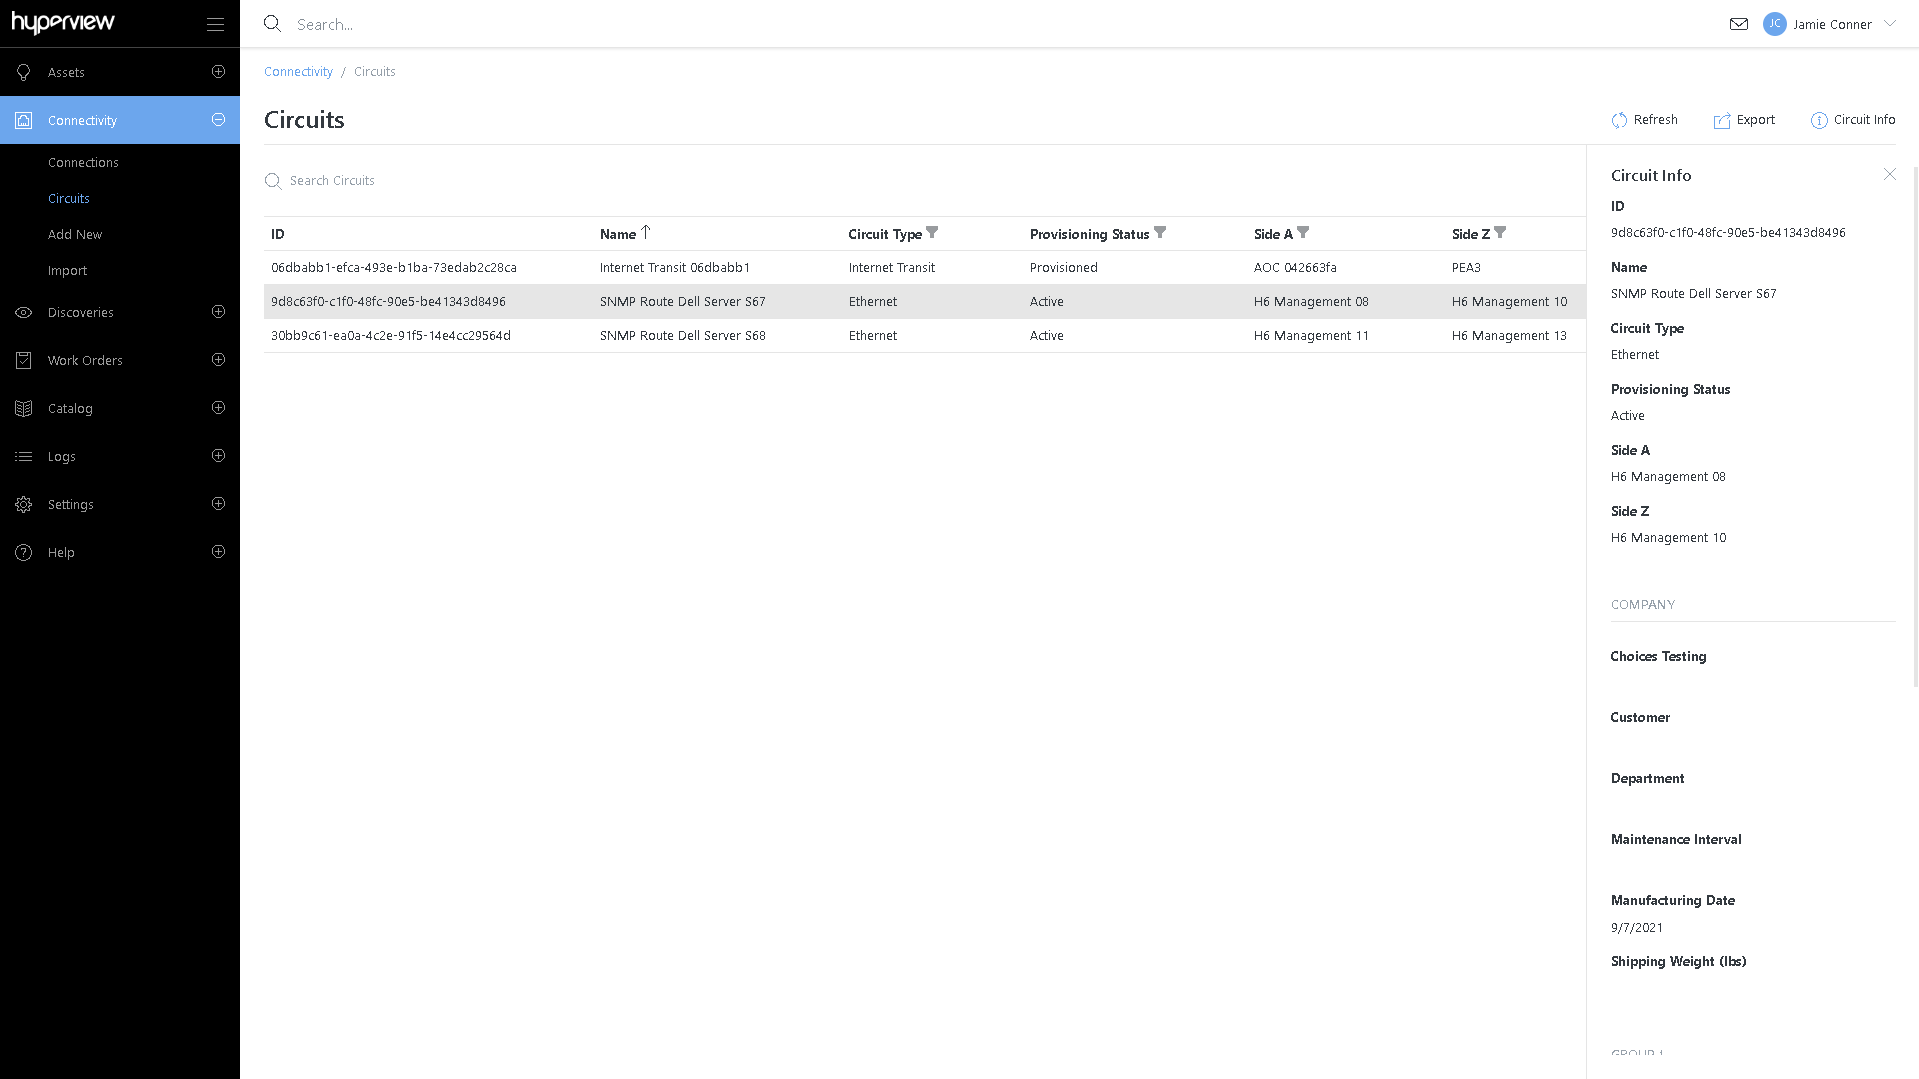
Task: Select the Catalog sidebar icon
Action: (x=23, y=408)
